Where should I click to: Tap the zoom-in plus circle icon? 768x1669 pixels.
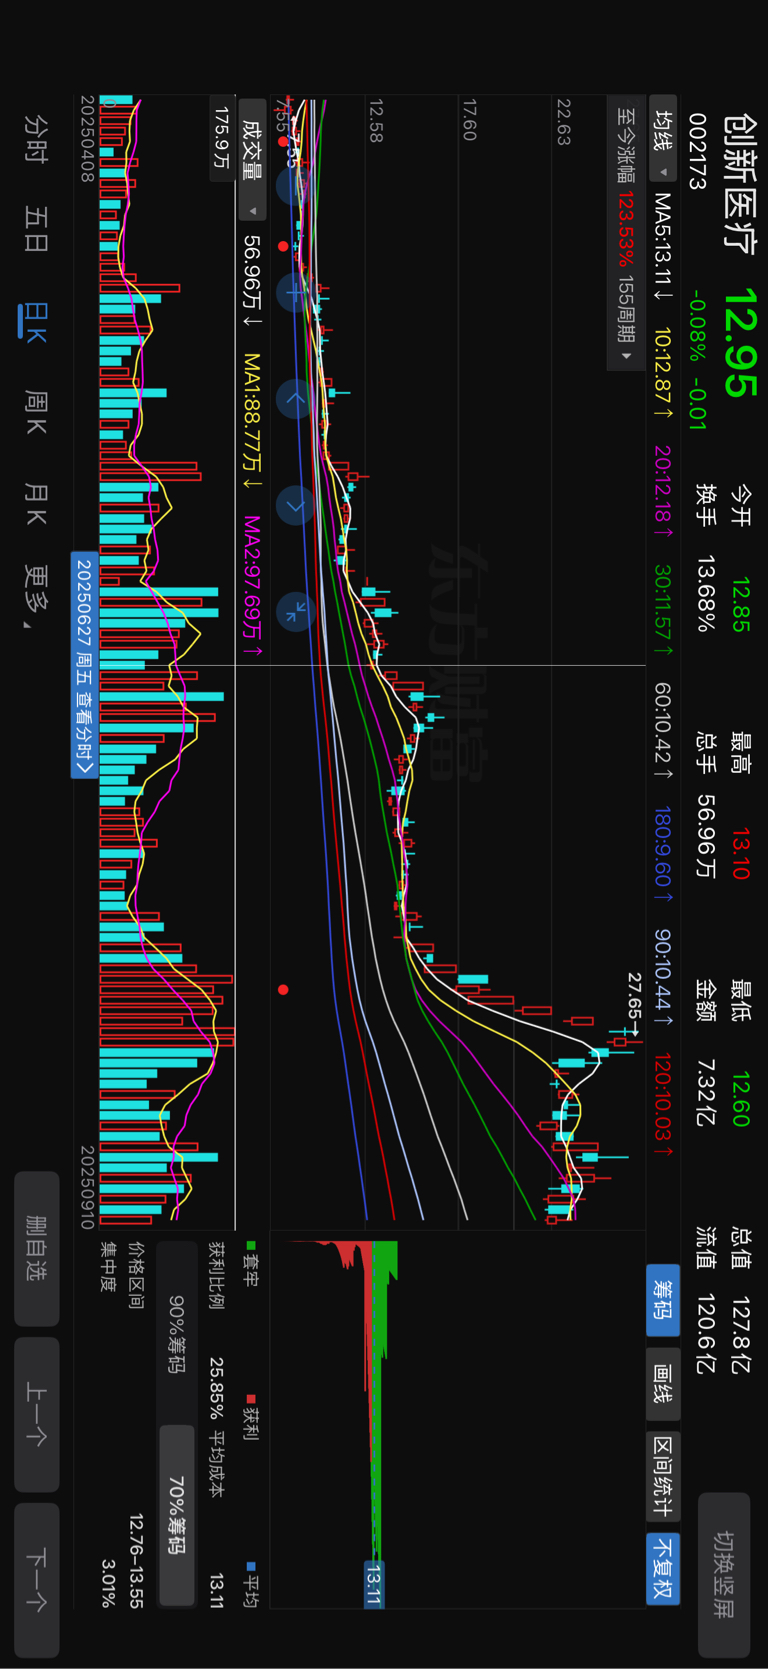pyautogui.click(x=294, y=293)
